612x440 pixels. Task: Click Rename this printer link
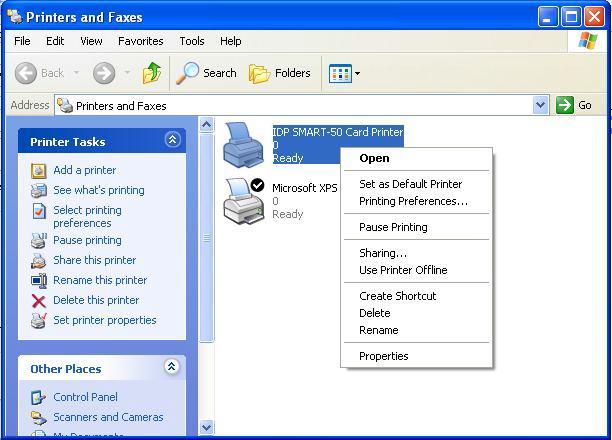click(100, 280)
